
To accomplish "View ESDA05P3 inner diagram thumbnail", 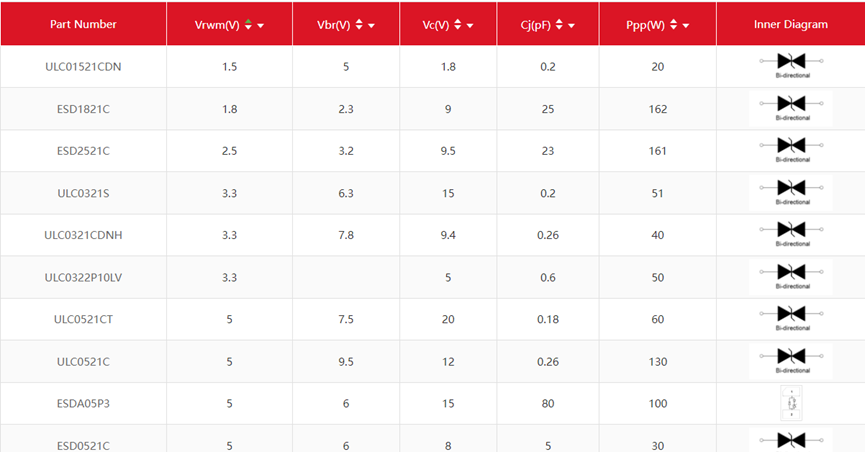I will (x=790, y=403).
